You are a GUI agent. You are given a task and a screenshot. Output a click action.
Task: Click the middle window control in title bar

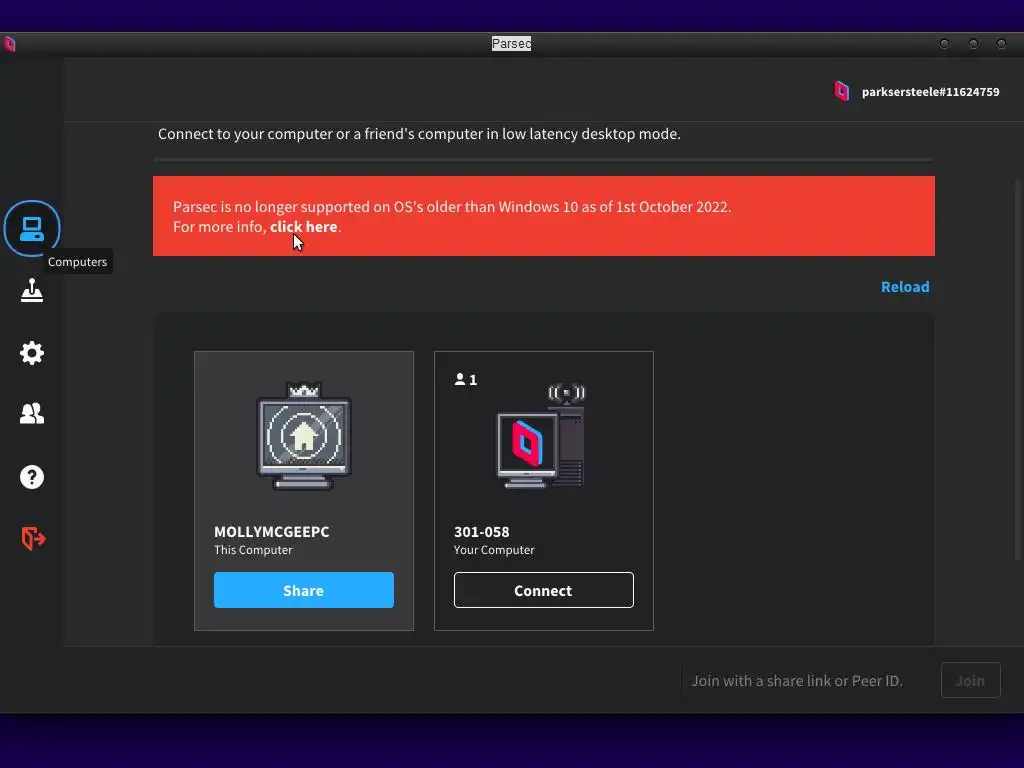[973, 44]
